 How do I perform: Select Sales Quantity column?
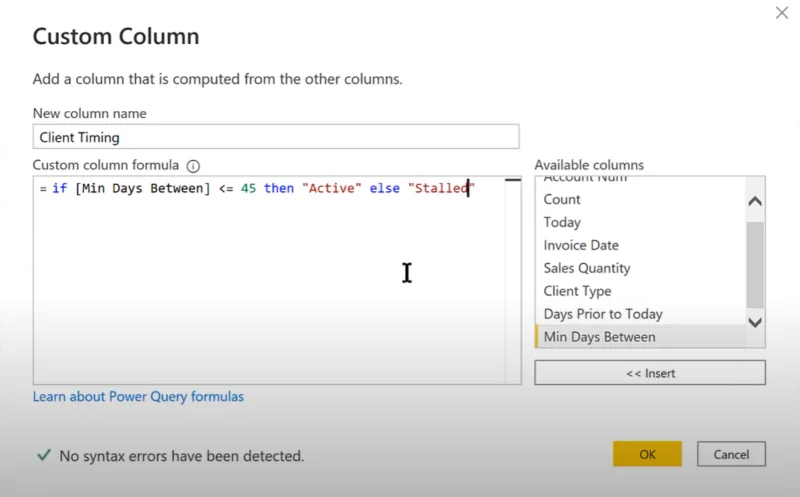640,268
